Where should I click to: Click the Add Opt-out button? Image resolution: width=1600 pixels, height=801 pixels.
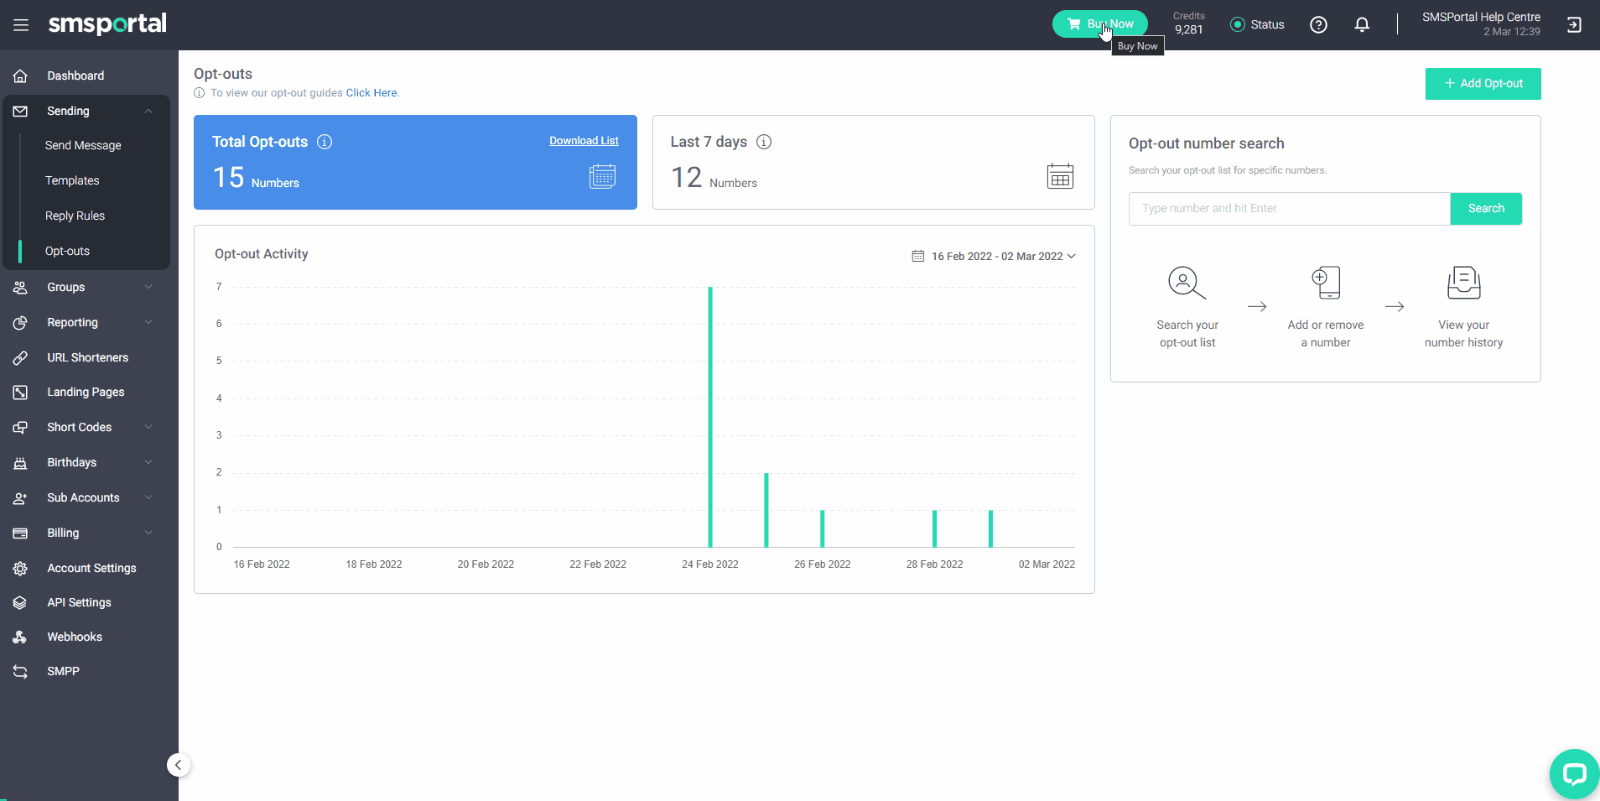click(x=1483, y=84)
